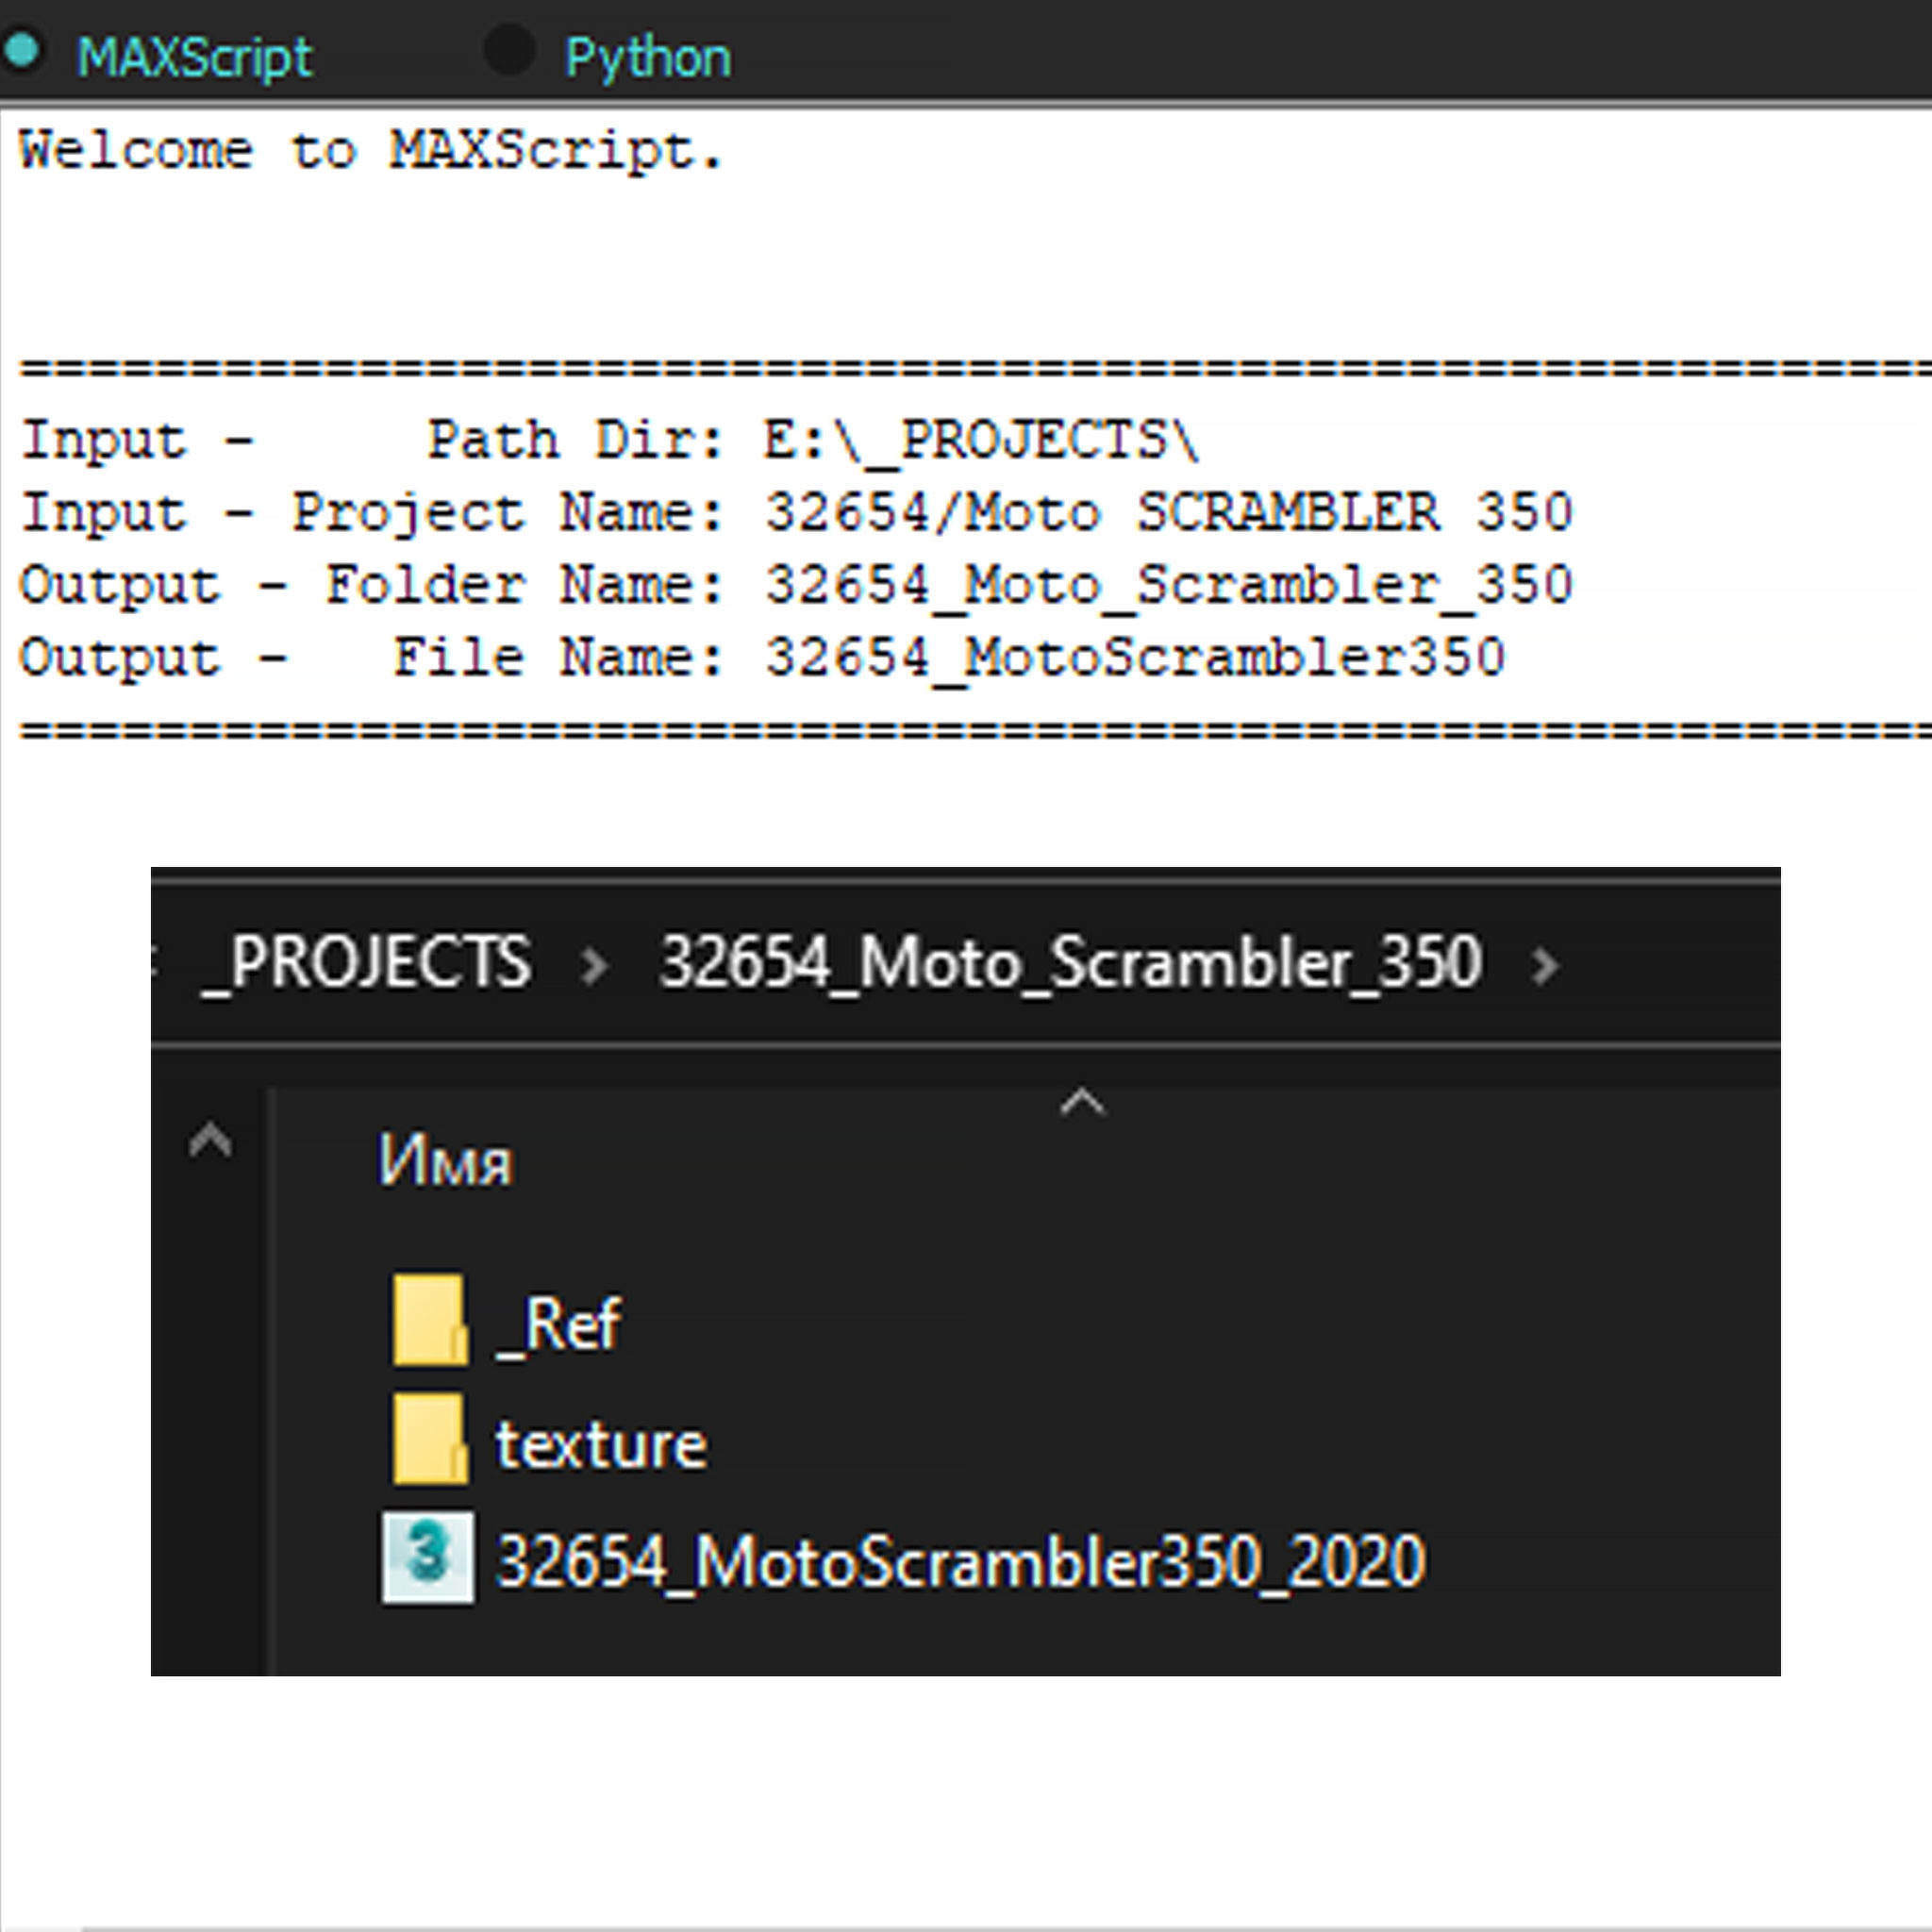Click the 'Welcome to MAXScript.' line
Viewport: 1932px width, 1932px height.
click(370, 152)
